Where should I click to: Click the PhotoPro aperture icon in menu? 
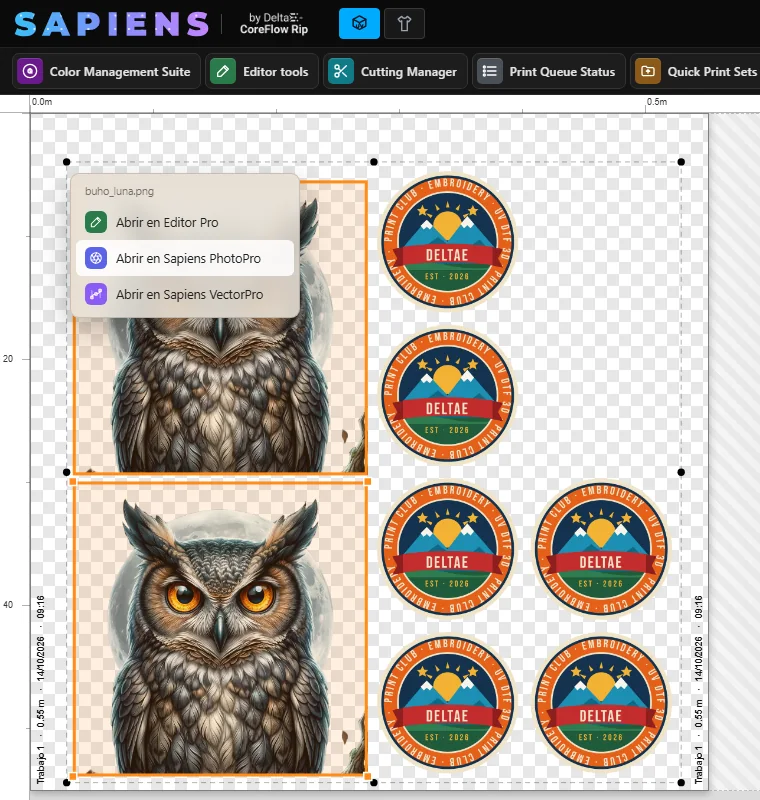(96, 258)
